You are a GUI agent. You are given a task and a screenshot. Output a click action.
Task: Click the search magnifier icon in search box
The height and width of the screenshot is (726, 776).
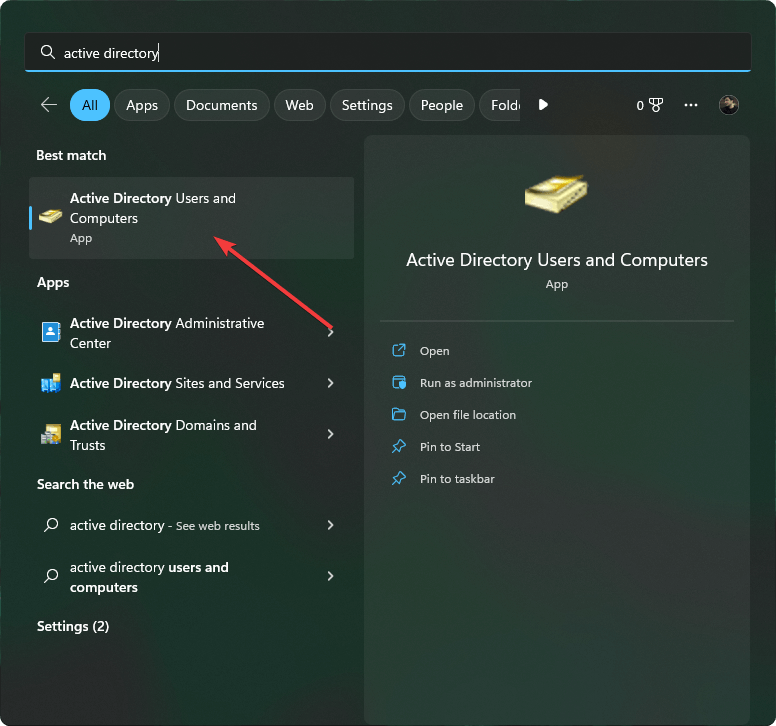tap(48, 52)
